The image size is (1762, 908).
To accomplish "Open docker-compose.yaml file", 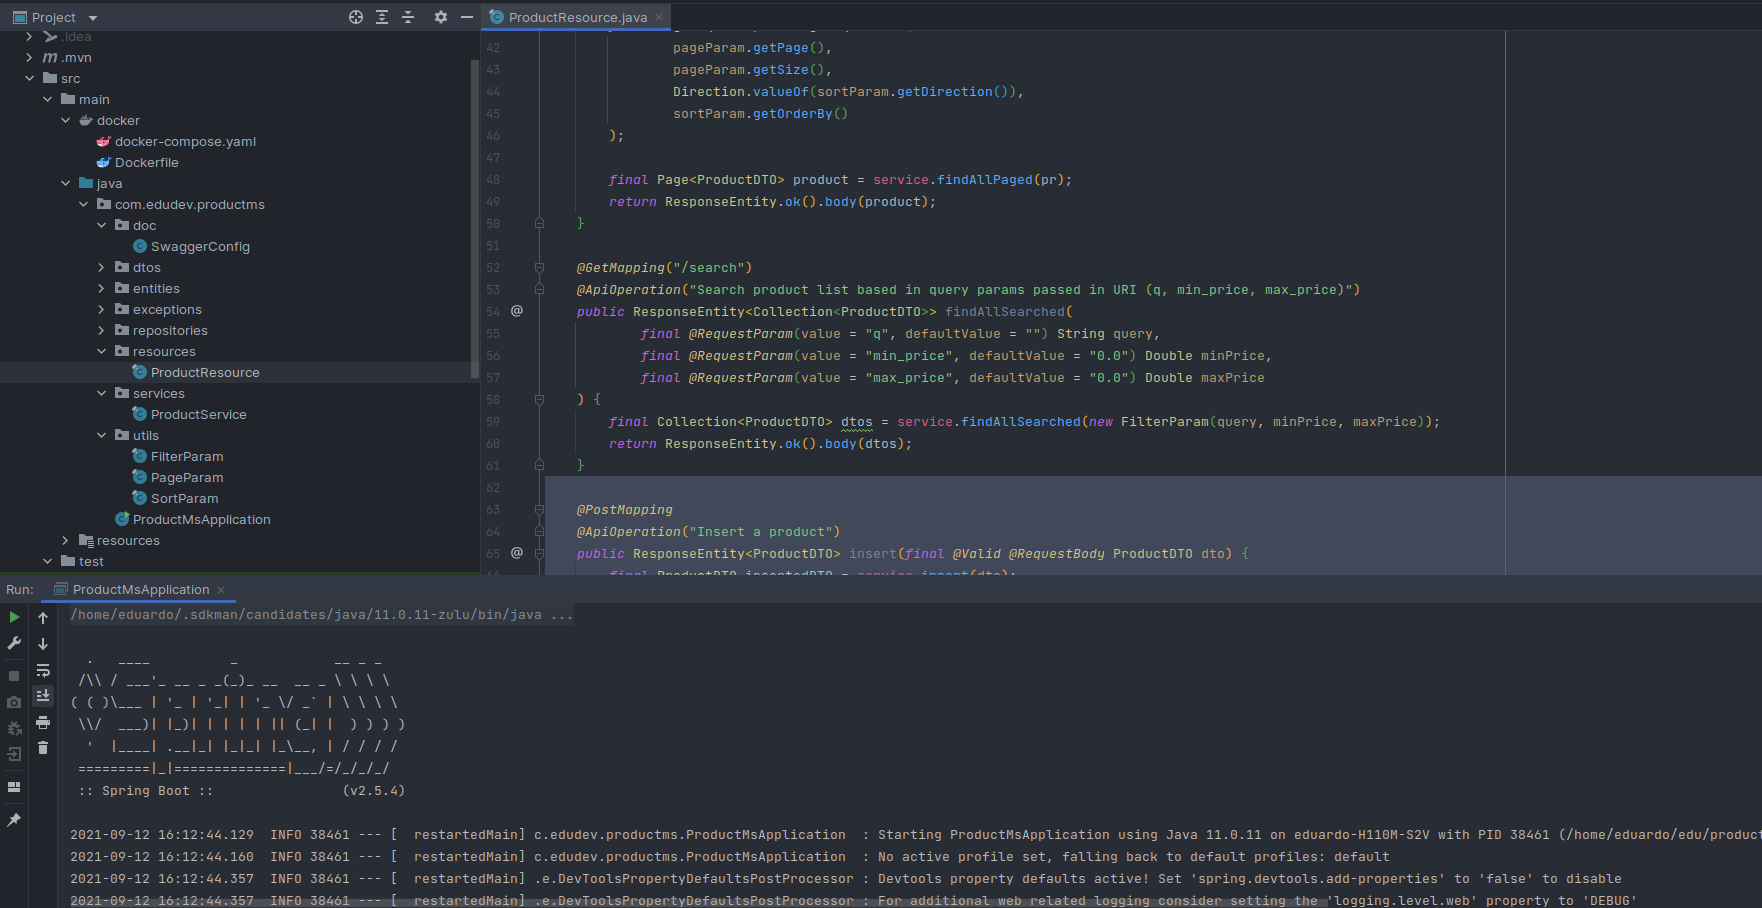I will click(185, 141).
